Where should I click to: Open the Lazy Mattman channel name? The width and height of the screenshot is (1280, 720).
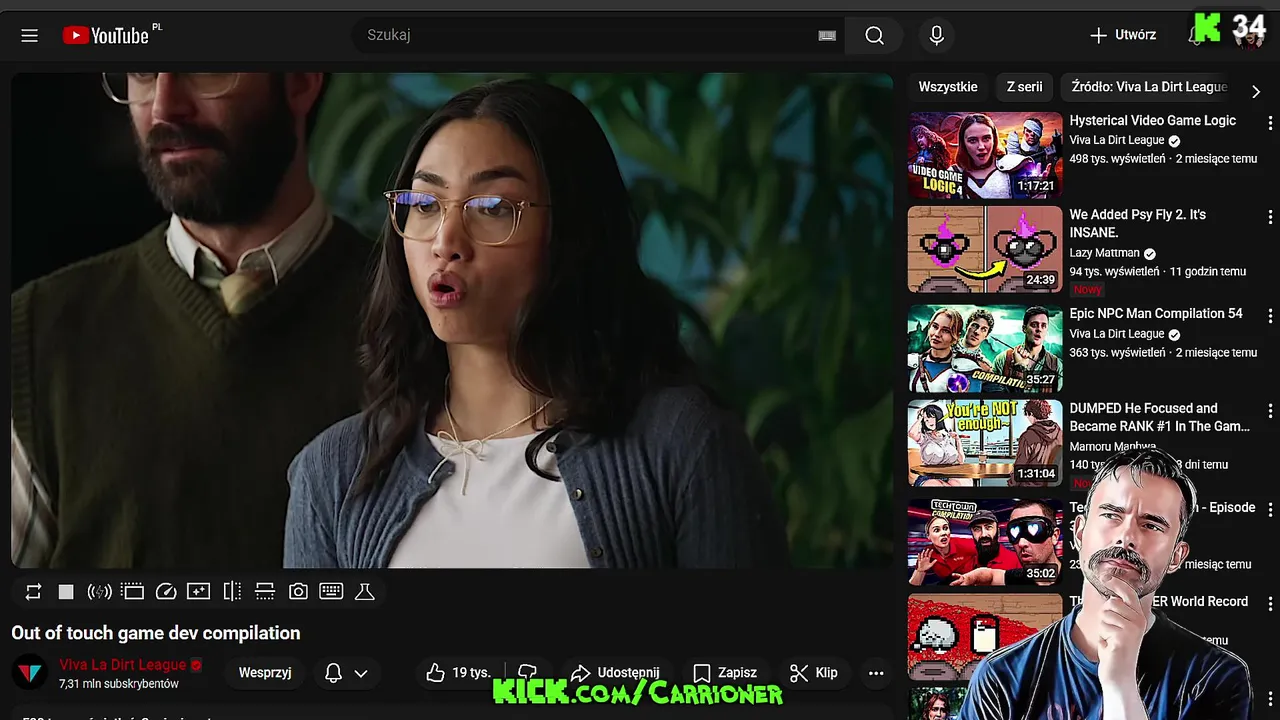click(1105, 253)
